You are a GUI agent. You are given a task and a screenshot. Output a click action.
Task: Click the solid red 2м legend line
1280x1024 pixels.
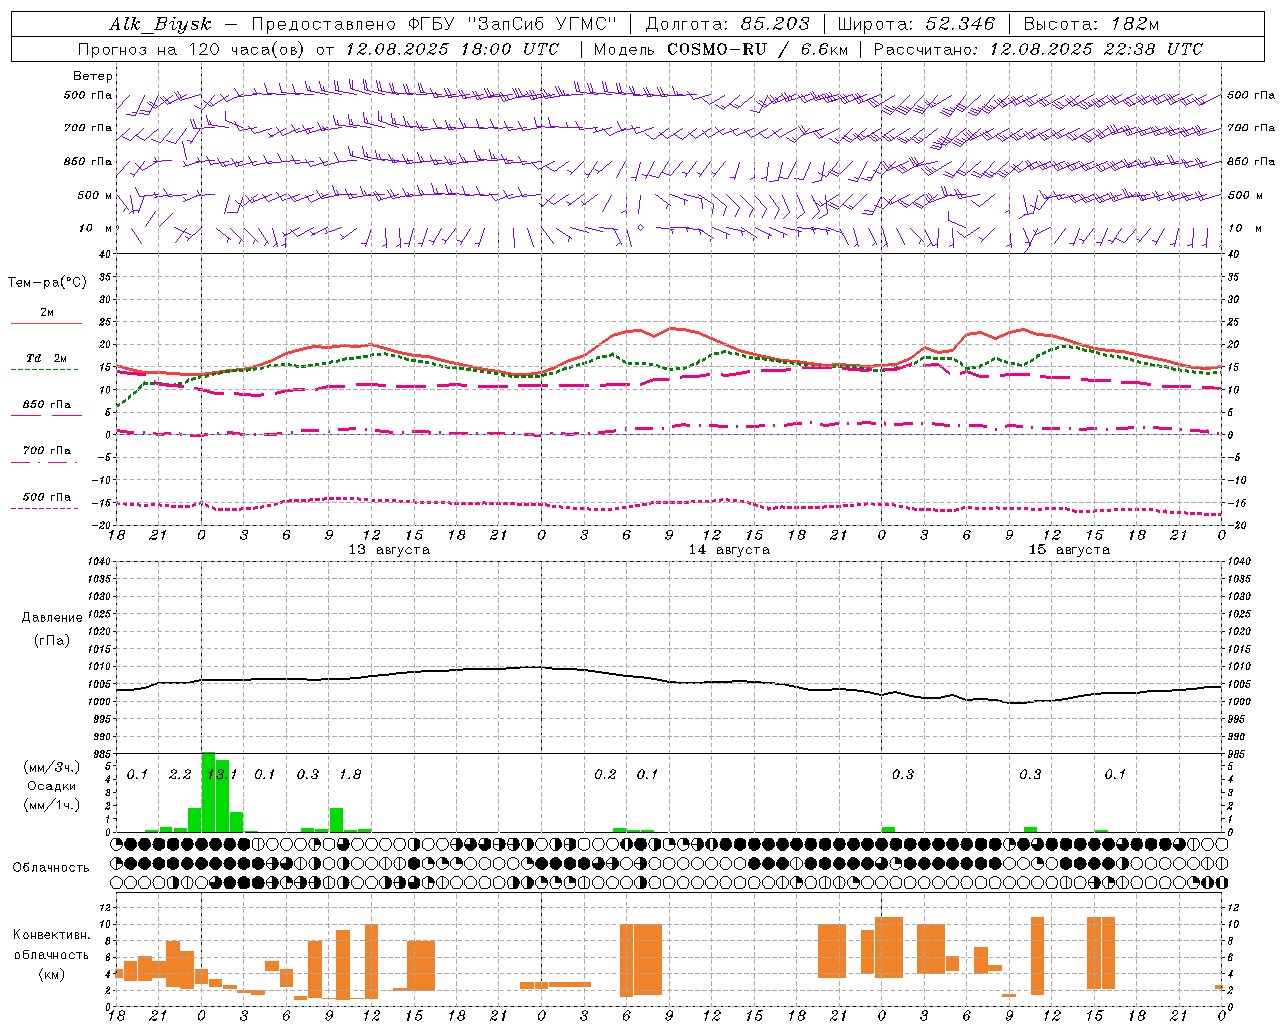[x=46, y=323]
